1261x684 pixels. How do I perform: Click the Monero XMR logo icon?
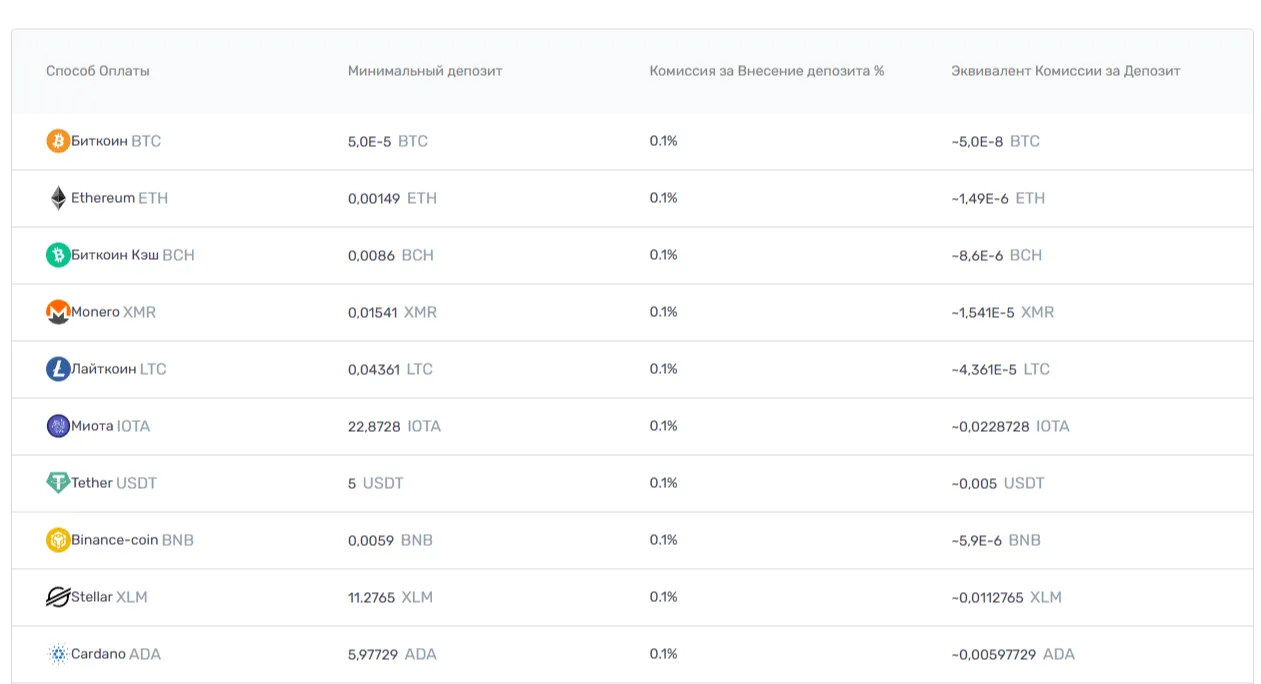(58, 312)
